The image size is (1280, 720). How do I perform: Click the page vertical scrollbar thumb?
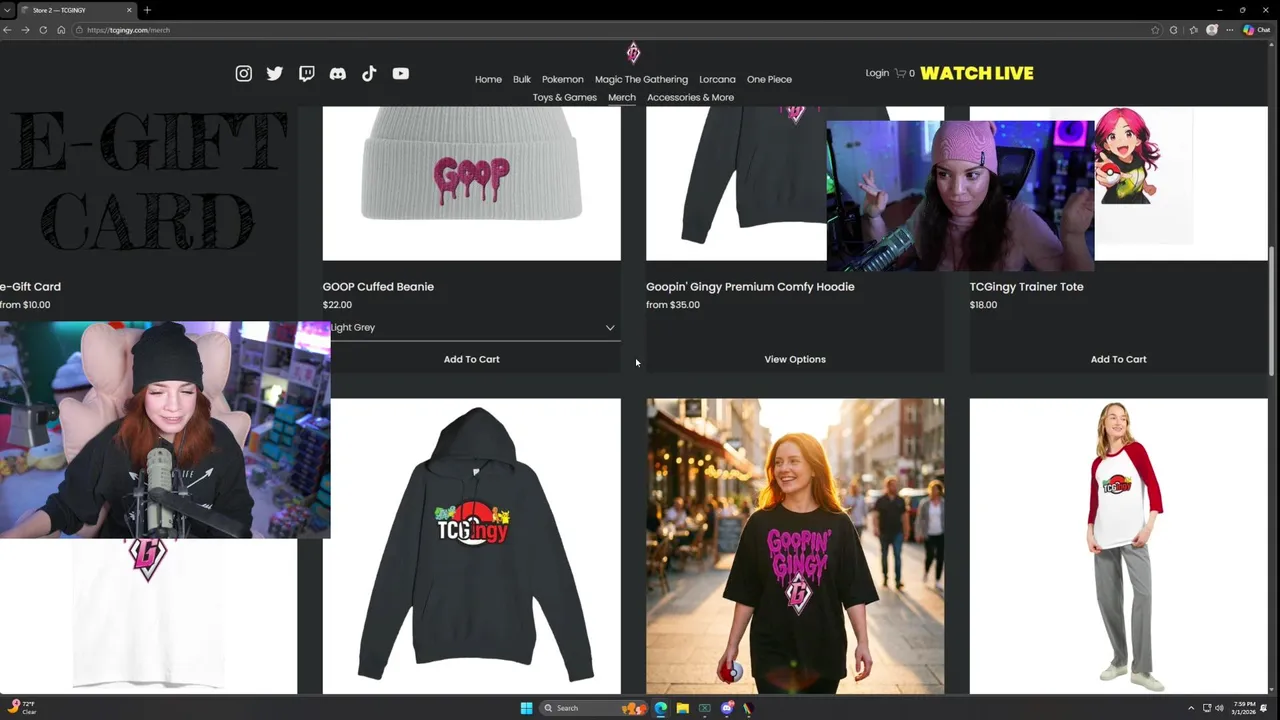click(1273, 310)
